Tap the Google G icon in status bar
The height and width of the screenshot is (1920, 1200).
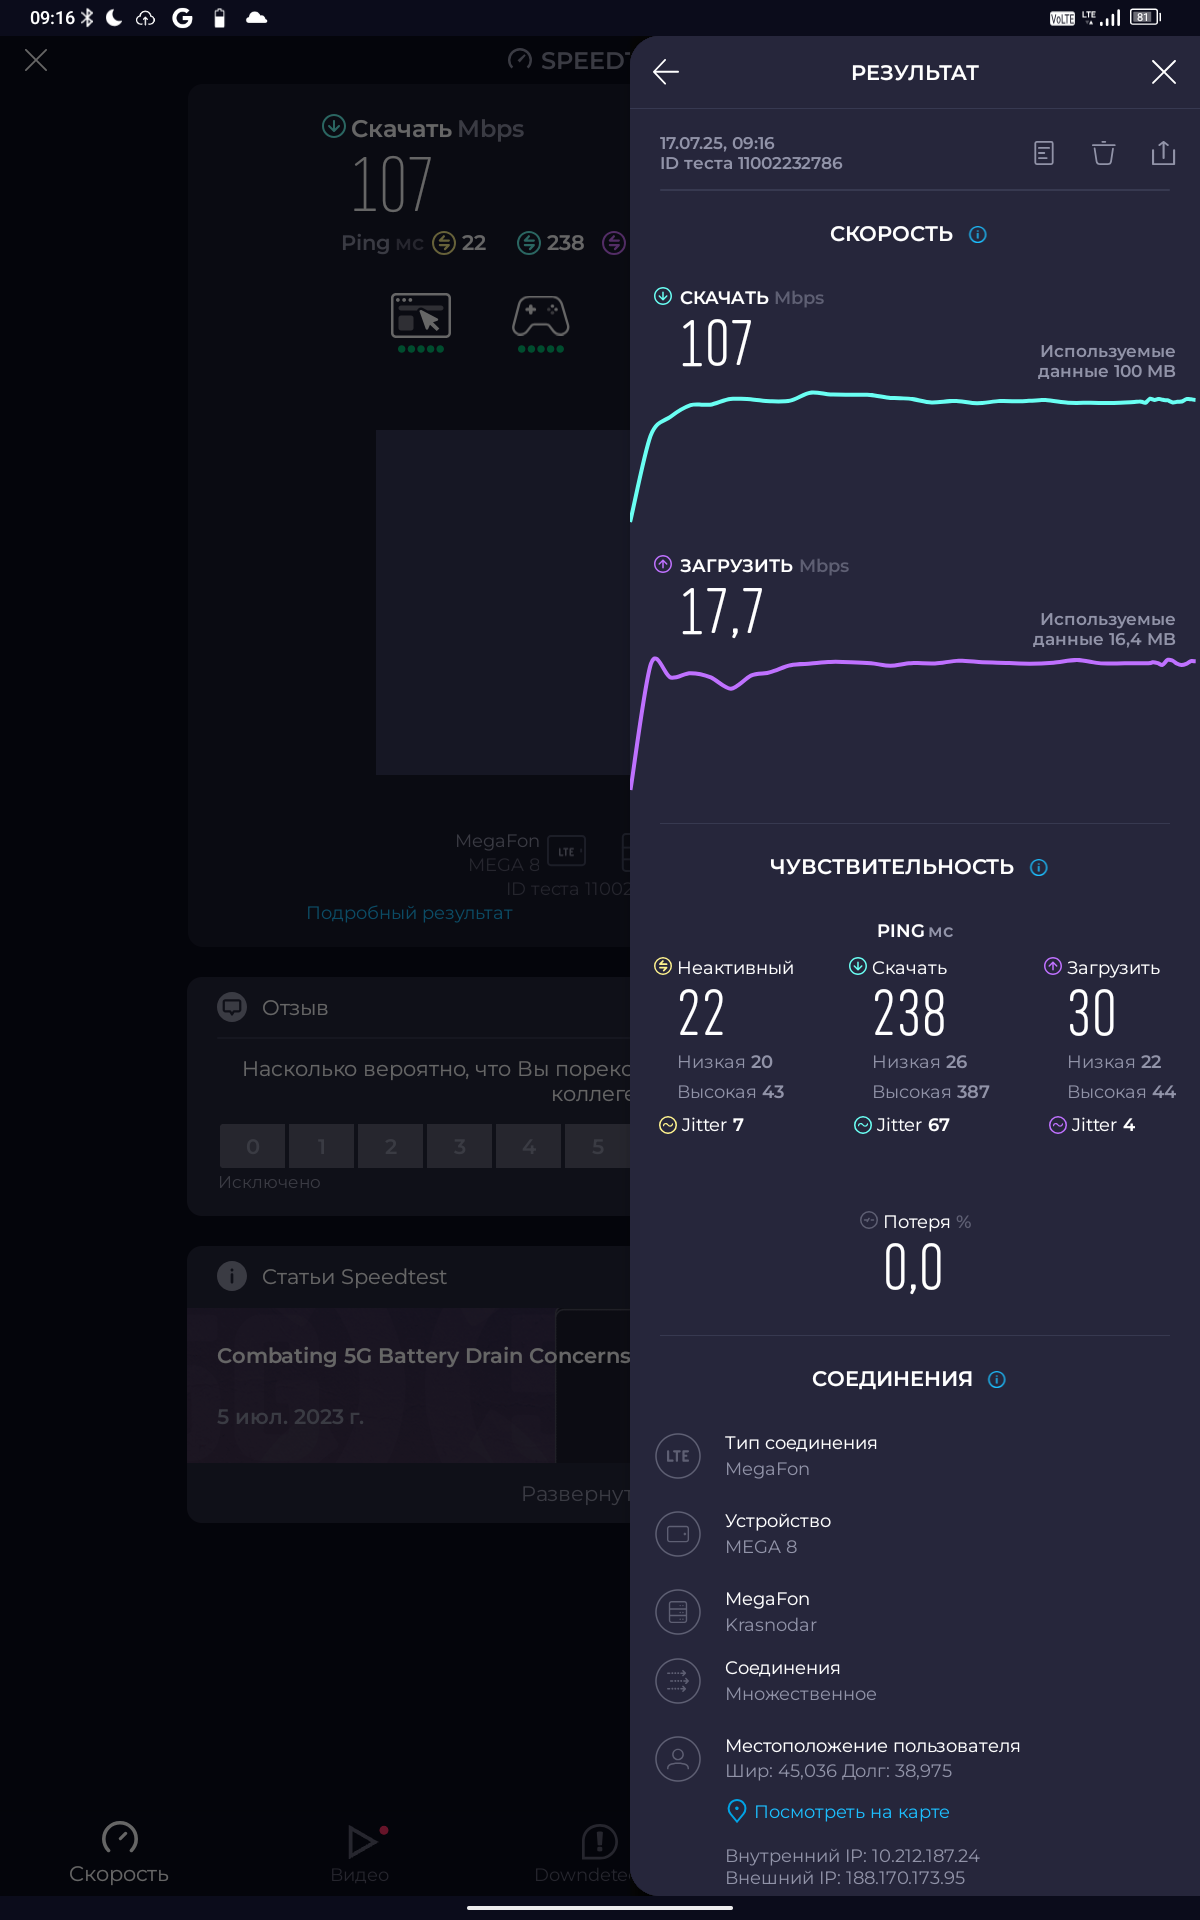pyautogui.click(x=182, y=18)
